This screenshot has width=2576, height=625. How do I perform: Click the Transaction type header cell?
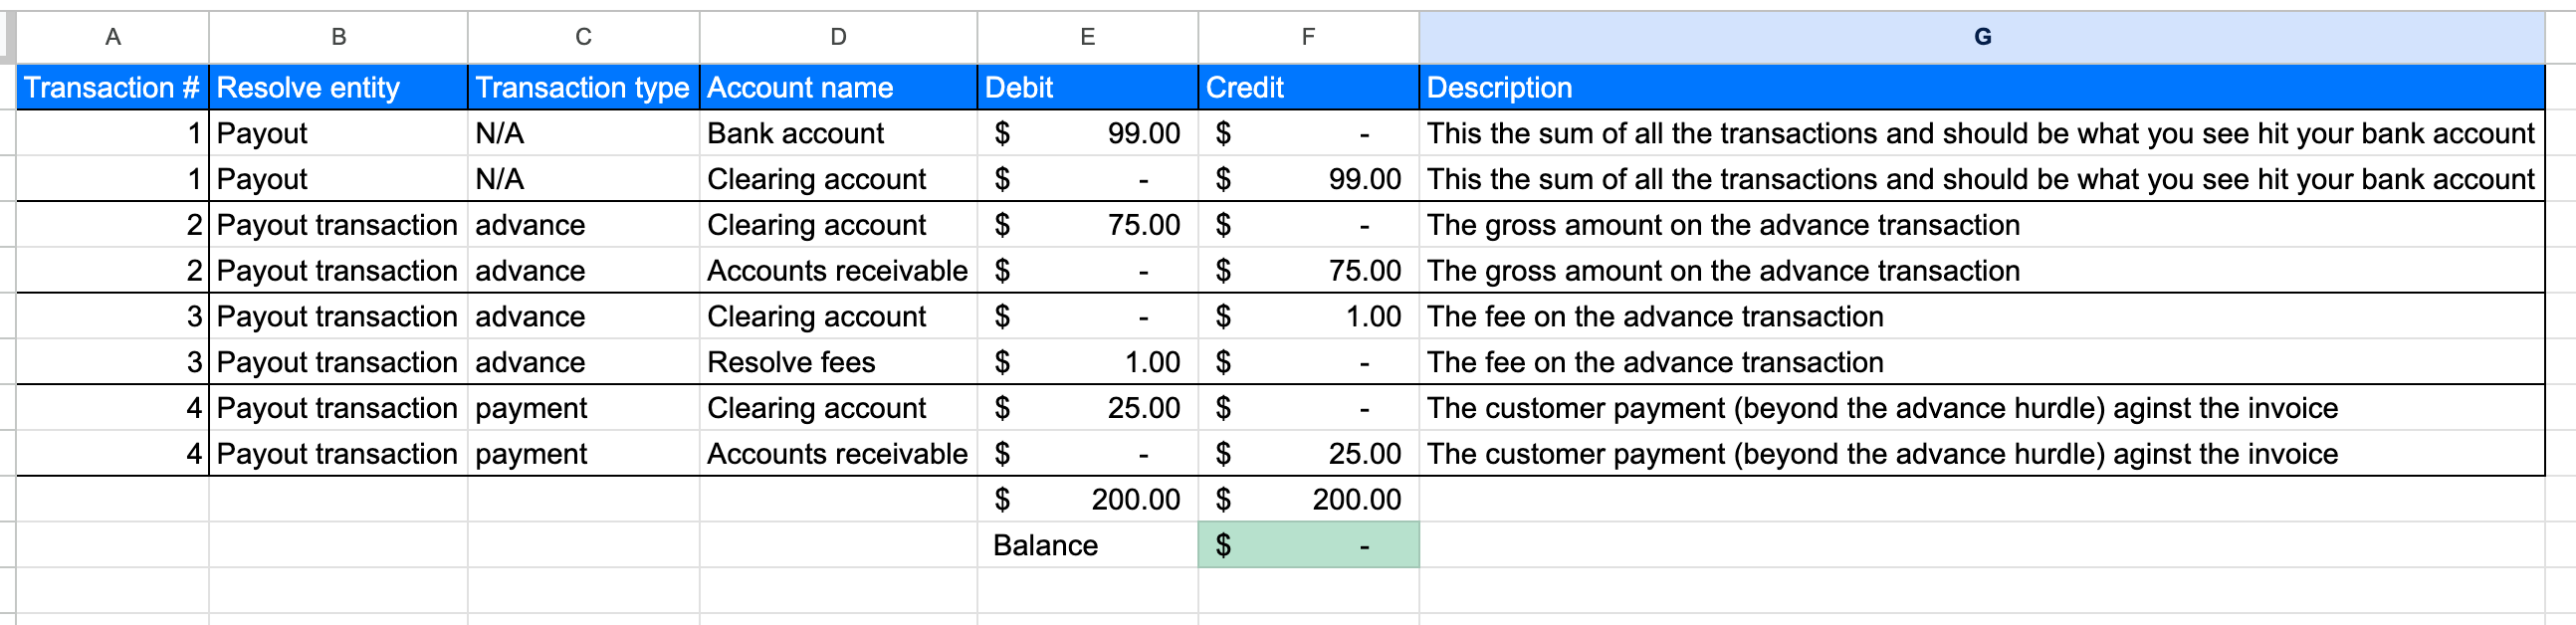pyautogui.click(x=583, y=88)
